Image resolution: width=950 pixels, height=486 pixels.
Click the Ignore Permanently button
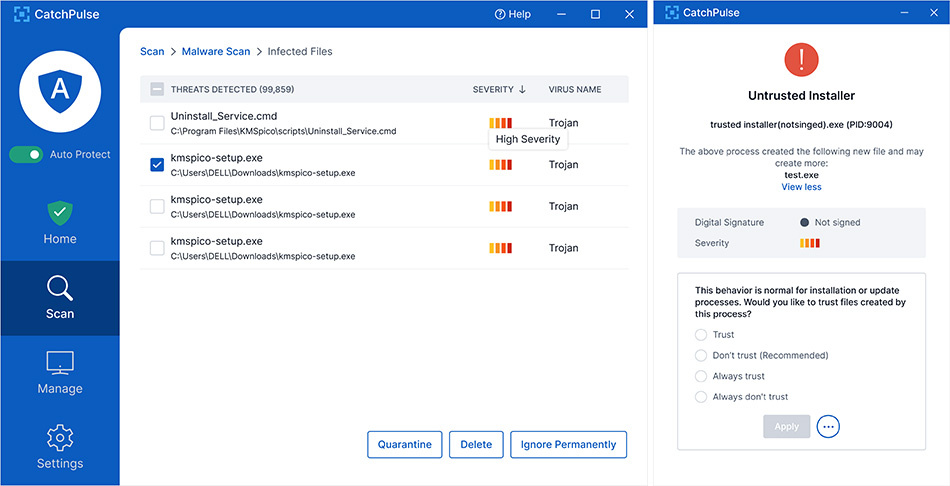[x=568, y=445]
